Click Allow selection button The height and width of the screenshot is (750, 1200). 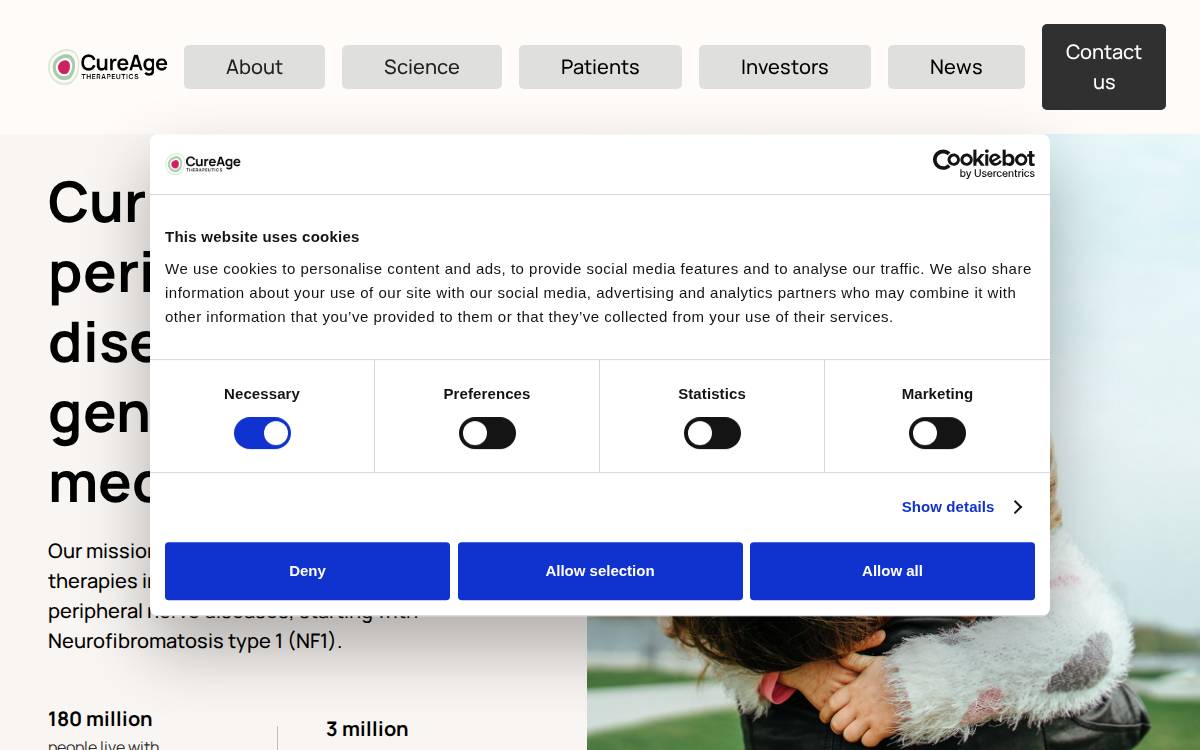point(600,571)
